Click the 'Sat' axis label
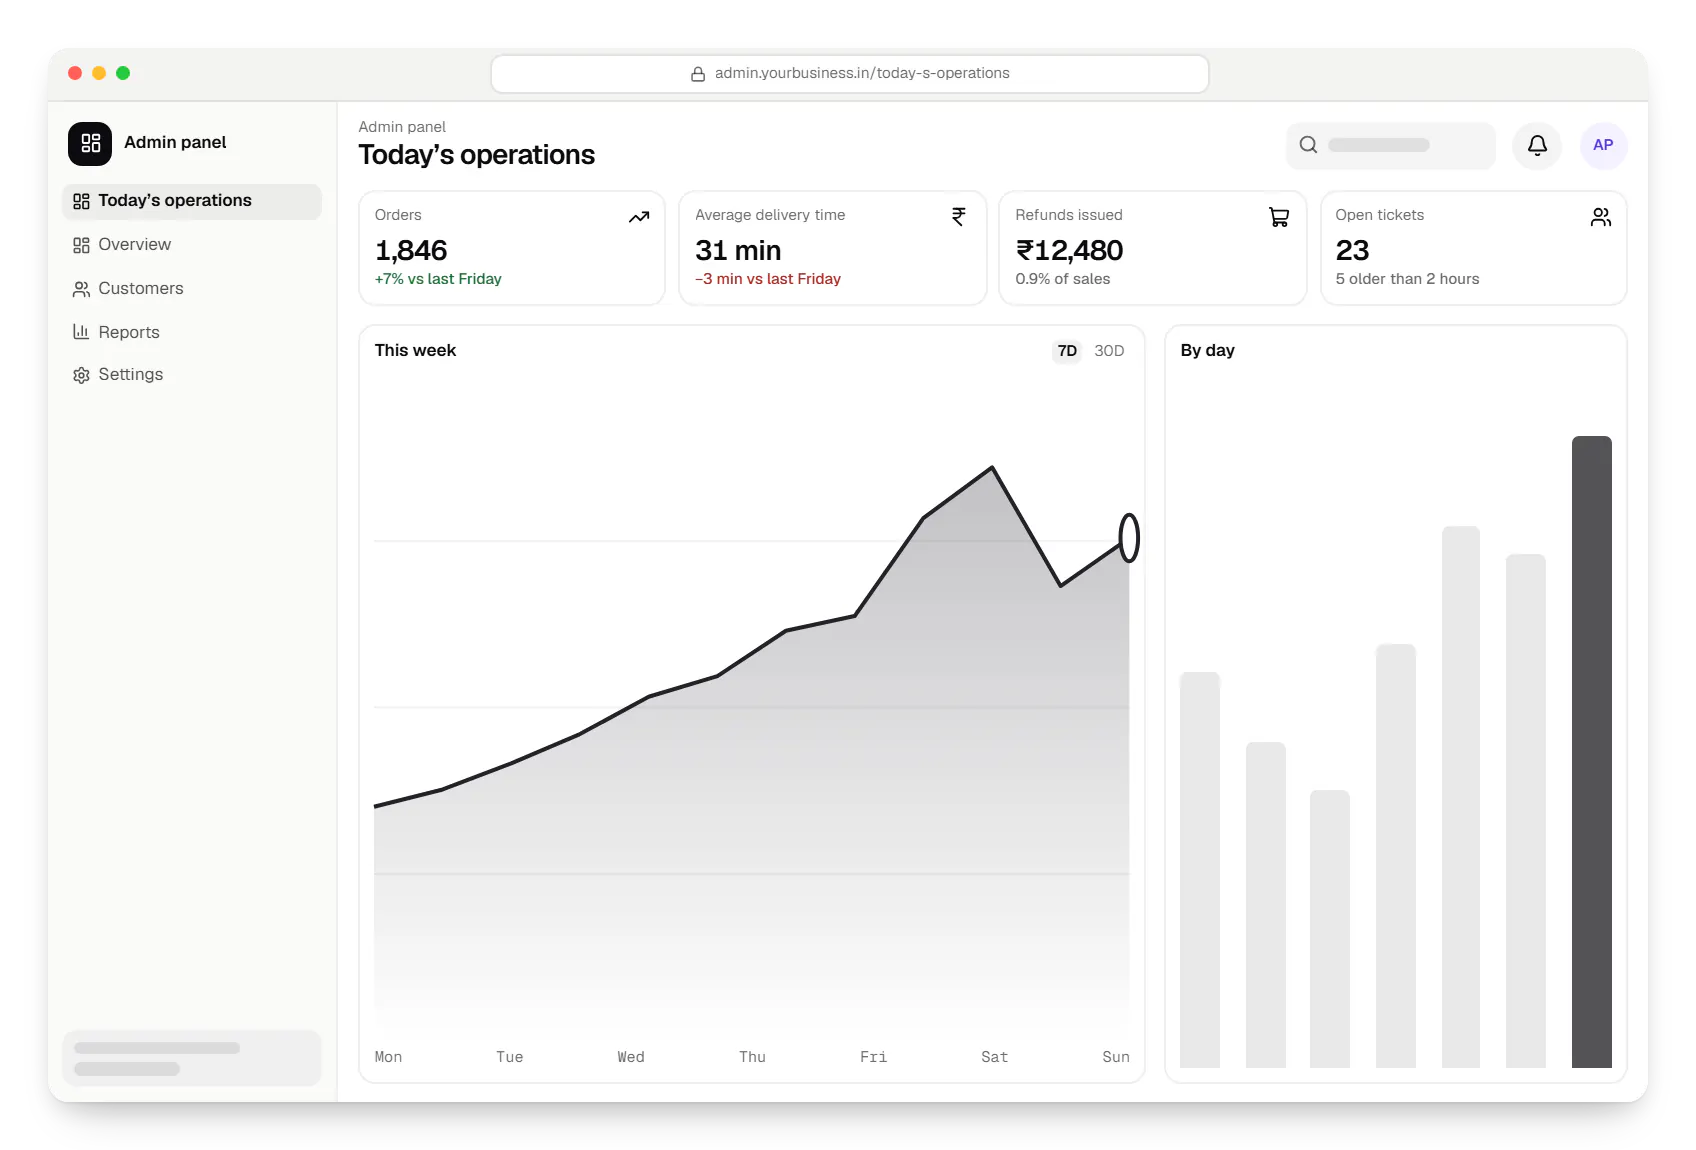This screenshot has width=1696, height=1150. pos(995,1057)
